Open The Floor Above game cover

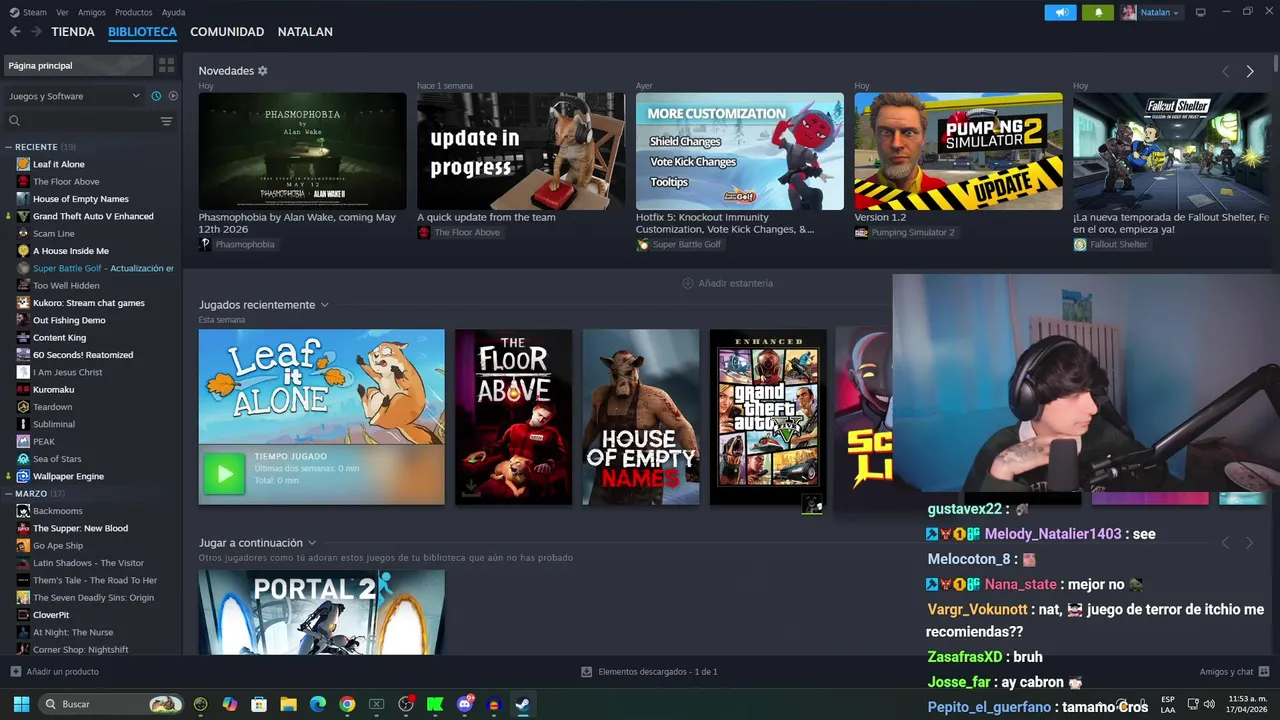[513, 417]
